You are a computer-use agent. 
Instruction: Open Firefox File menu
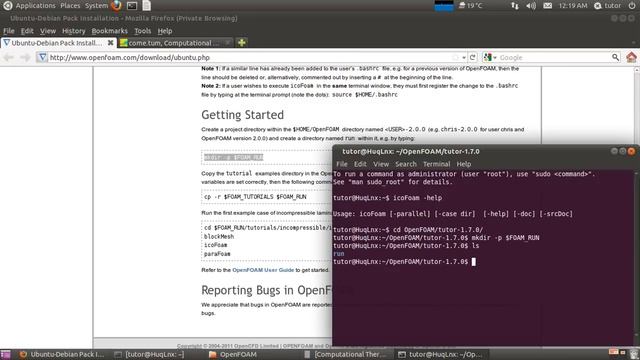9,31
